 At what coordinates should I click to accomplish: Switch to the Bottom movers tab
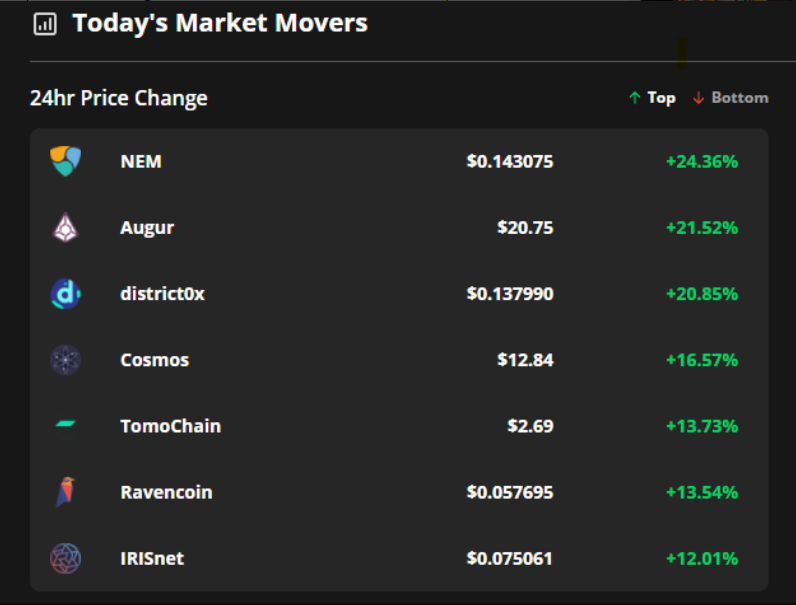[731, 97]
